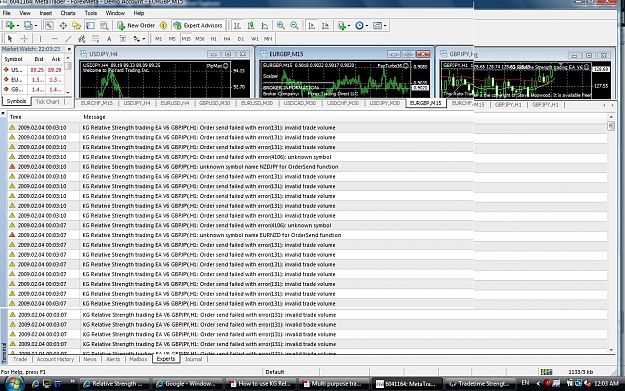Toggle the Terminal window icon
Viewport: 625px width, 391px height.
coord(90,26)
